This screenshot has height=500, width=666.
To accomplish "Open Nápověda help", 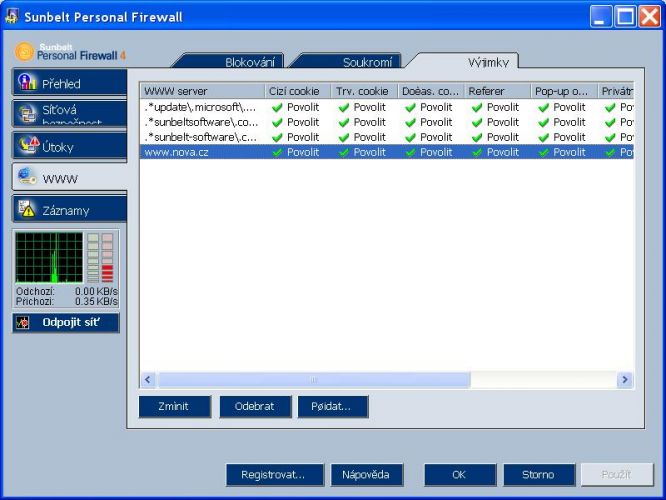I will 367,475.
